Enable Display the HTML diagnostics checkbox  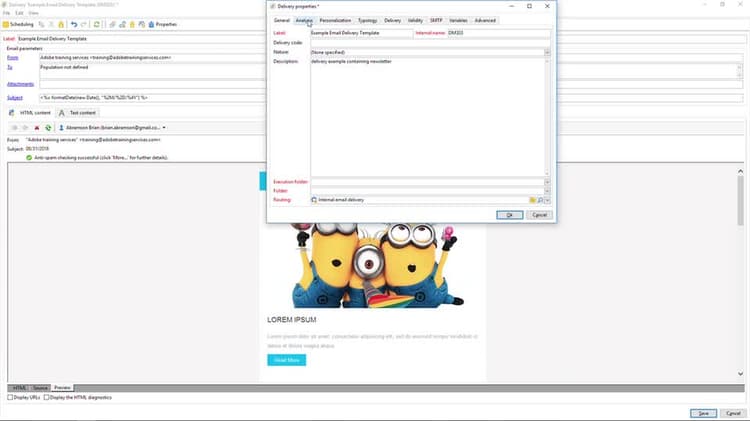[46, 397]
